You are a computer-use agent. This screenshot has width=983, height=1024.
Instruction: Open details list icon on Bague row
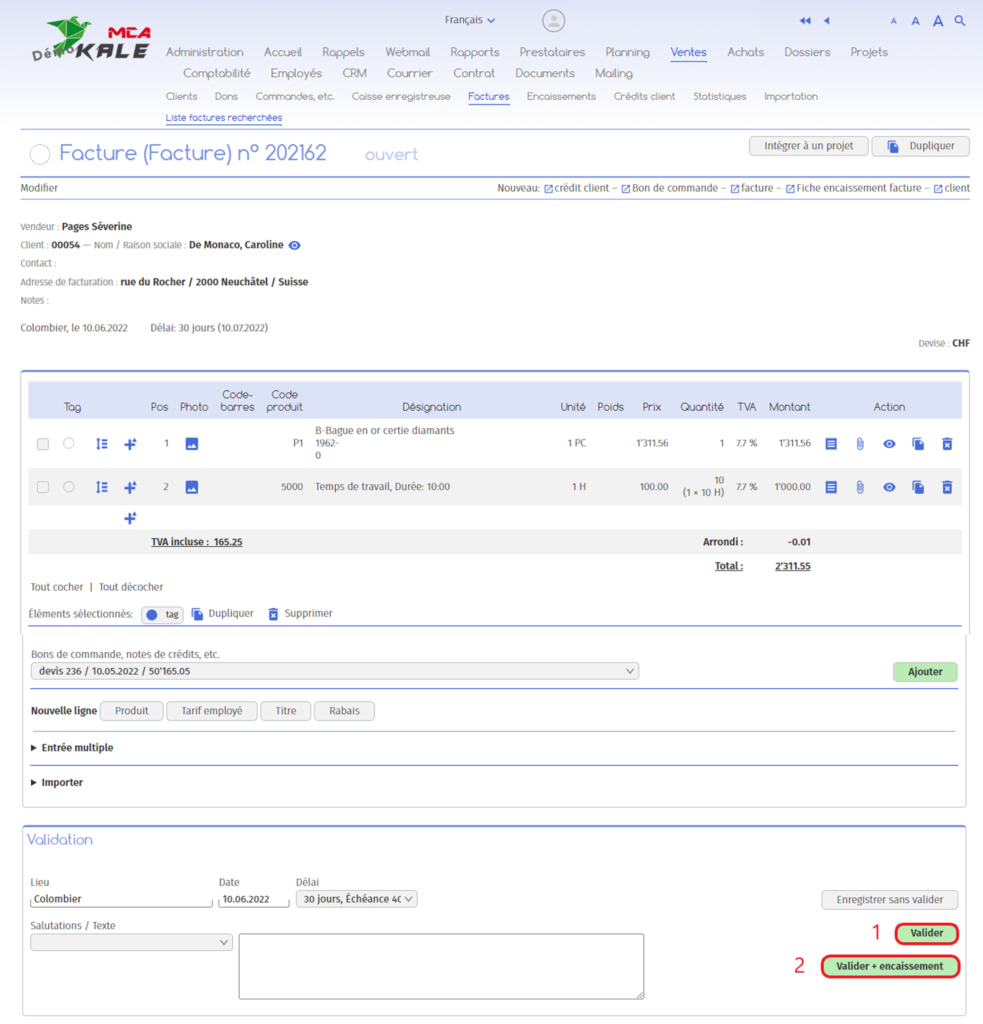tap(831, 444)
